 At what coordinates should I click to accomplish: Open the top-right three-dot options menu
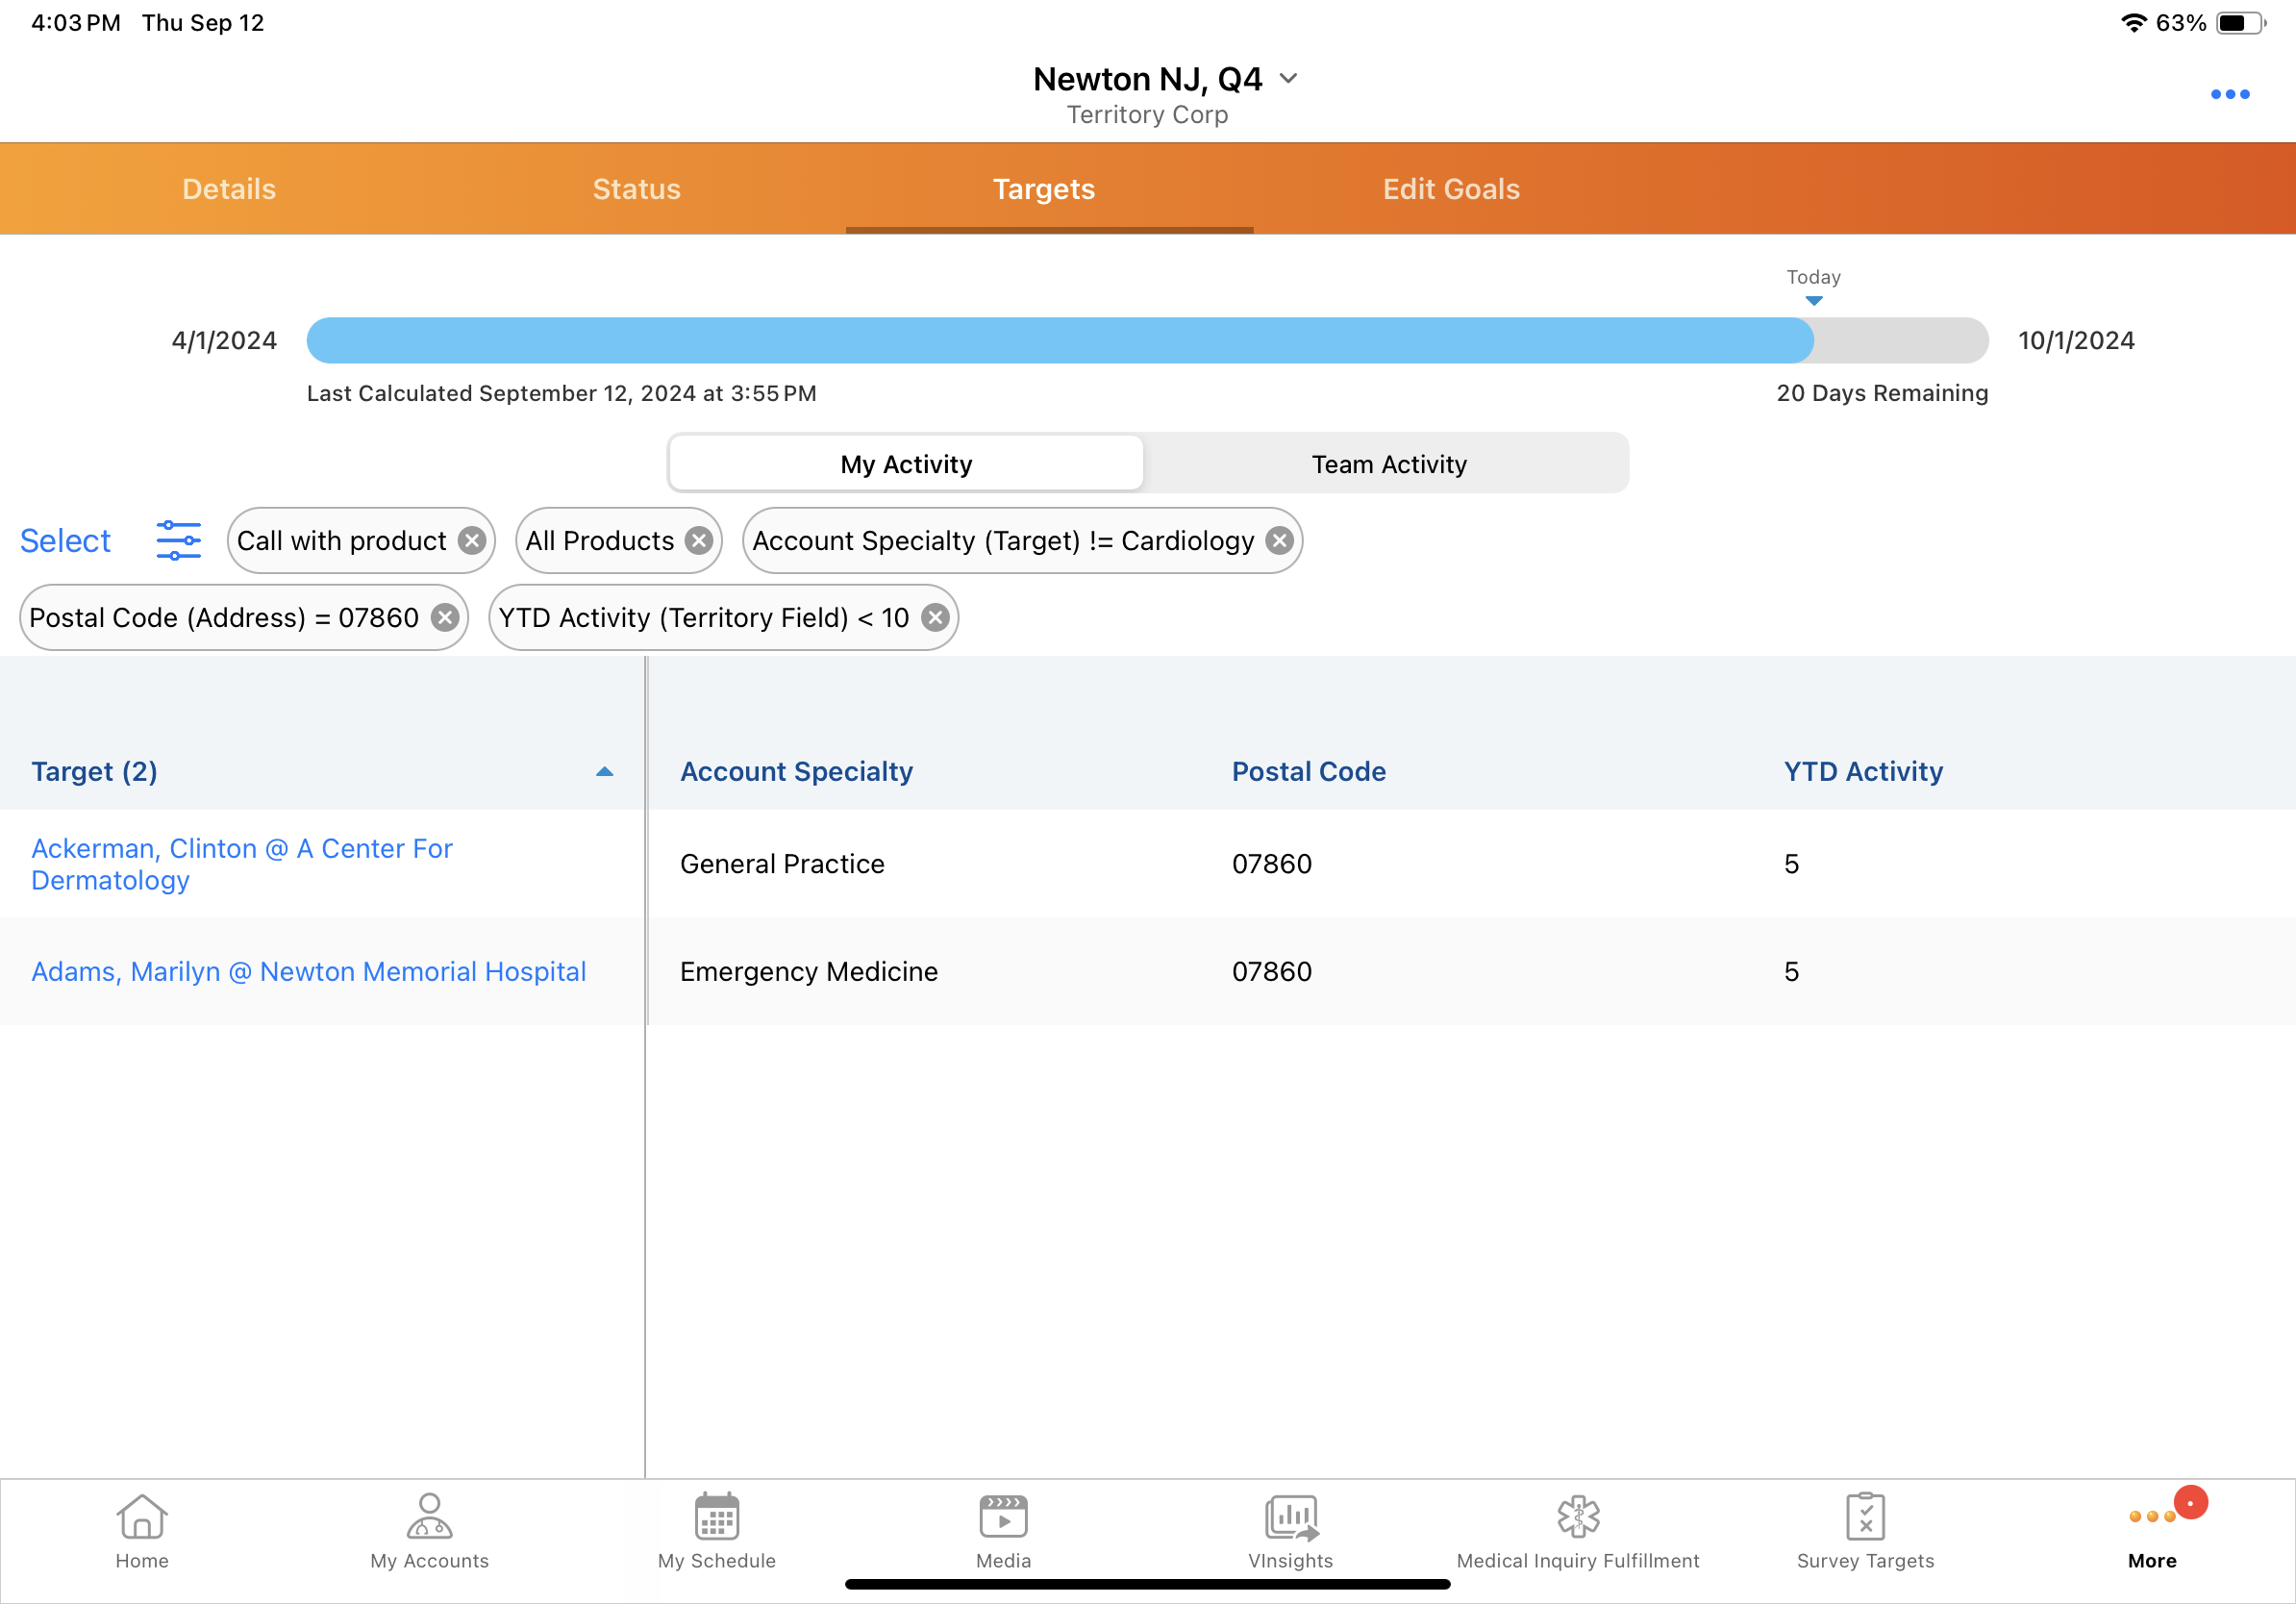pyautogui.click(x=2228, y=94)
